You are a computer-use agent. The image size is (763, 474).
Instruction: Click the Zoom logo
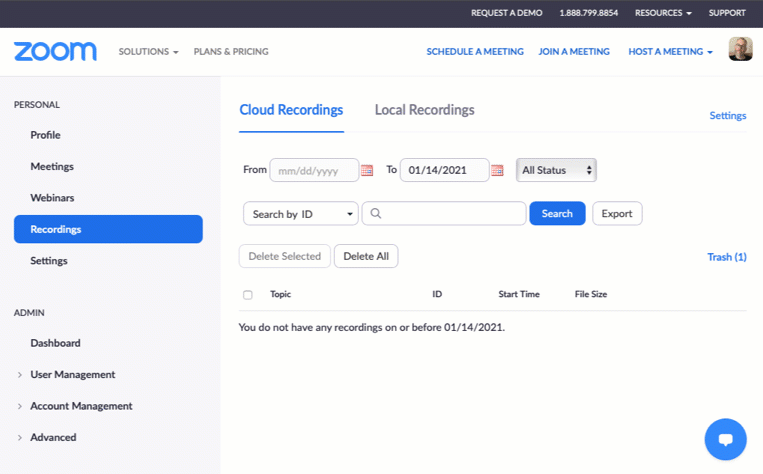coord(55,52)
